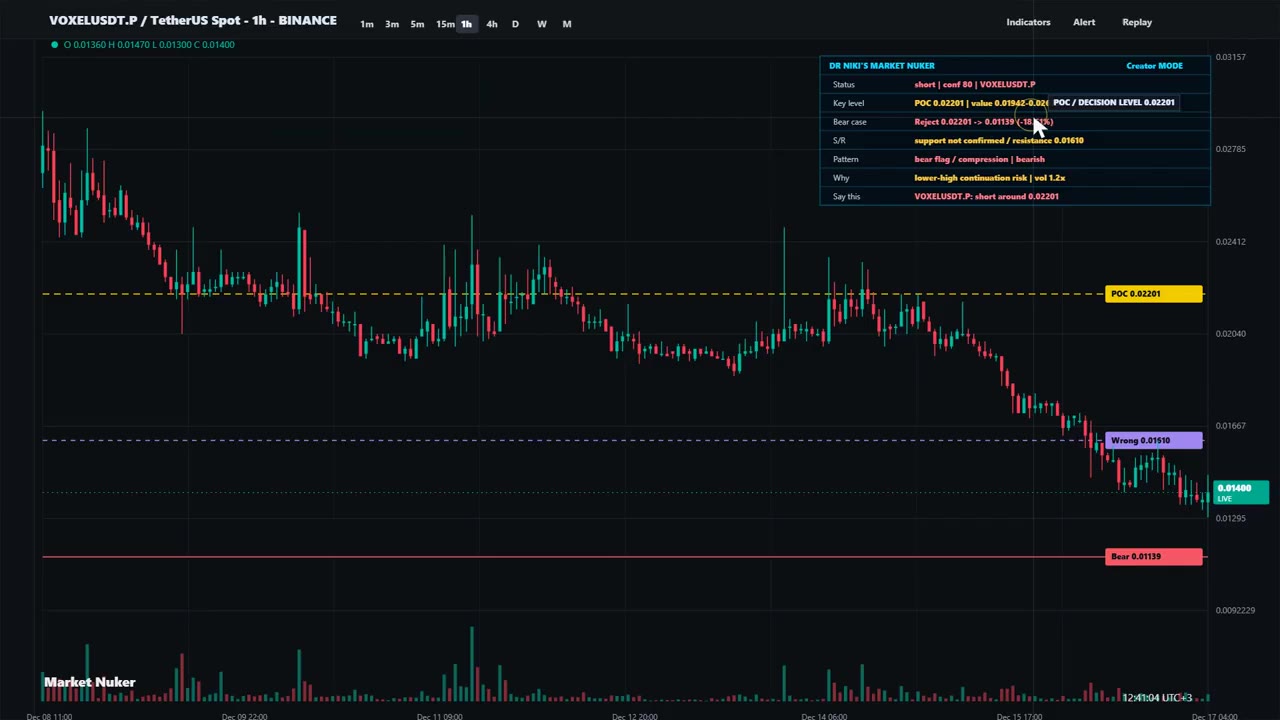Viewport: 1280px width, 720px height.
Task: Switch to the daily D timeframe
Action: 515,24
